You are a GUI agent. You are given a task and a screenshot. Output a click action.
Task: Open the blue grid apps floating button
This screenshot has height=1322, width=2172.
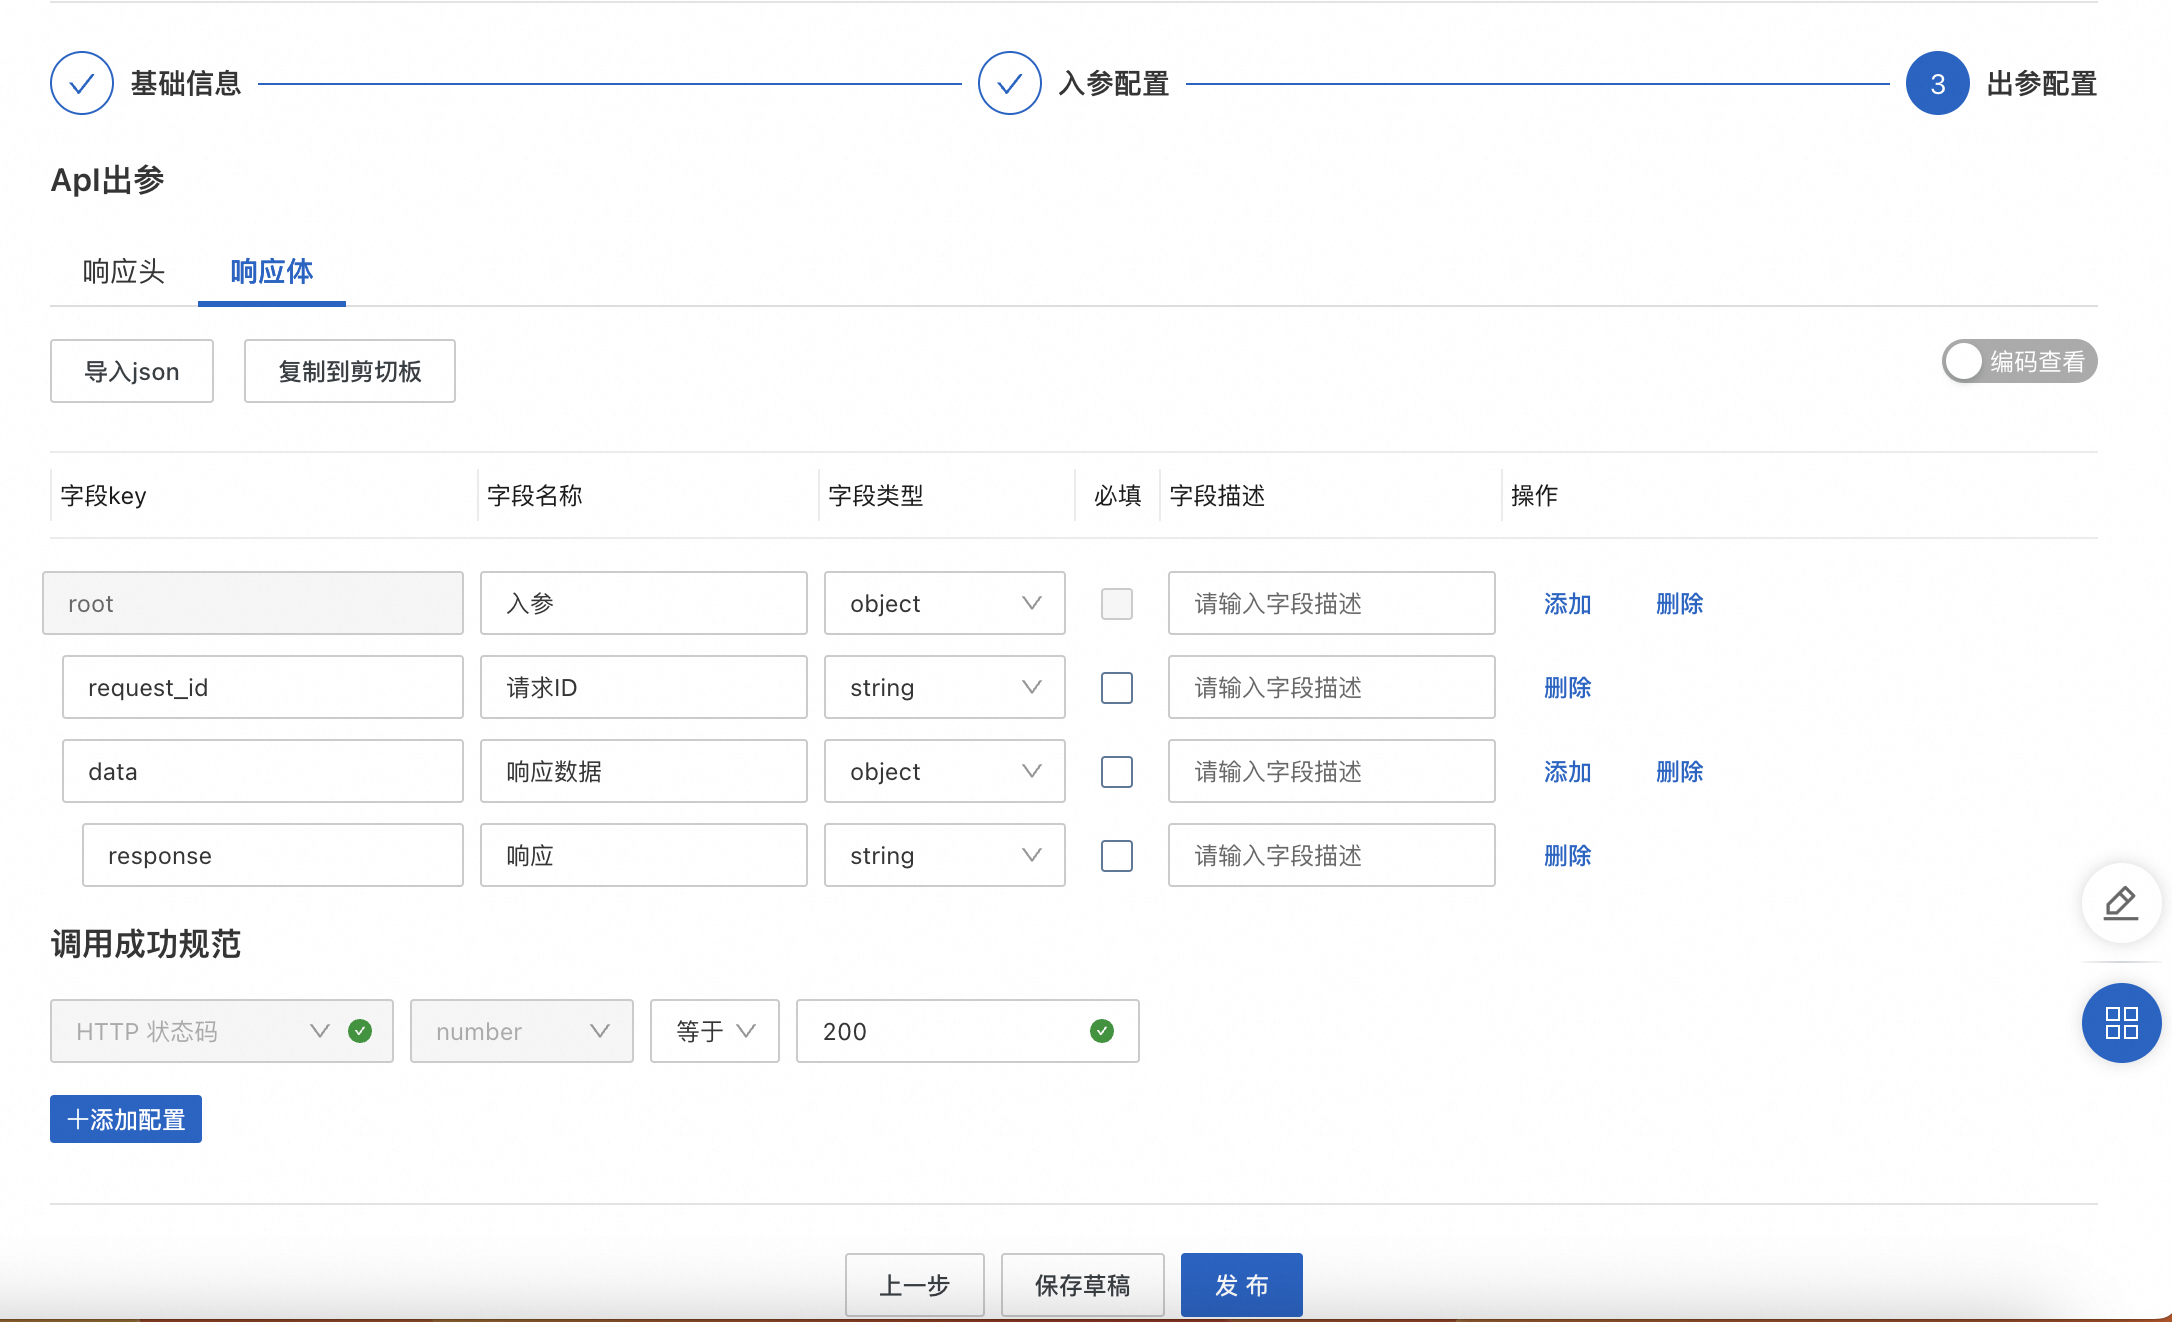point(2120,1023)
